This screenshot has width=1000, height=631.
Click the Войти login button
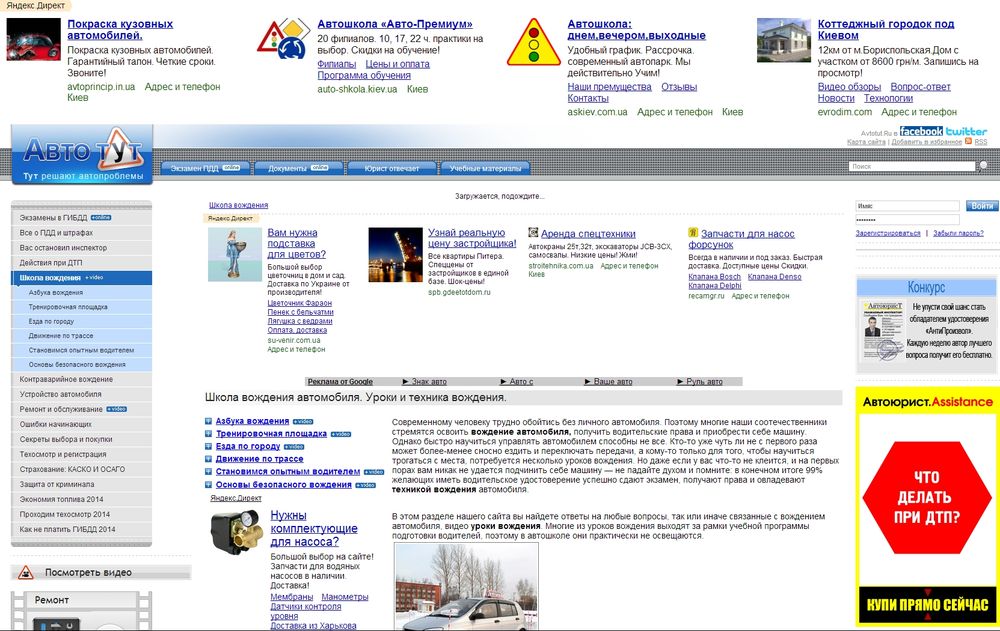(982, 205)
